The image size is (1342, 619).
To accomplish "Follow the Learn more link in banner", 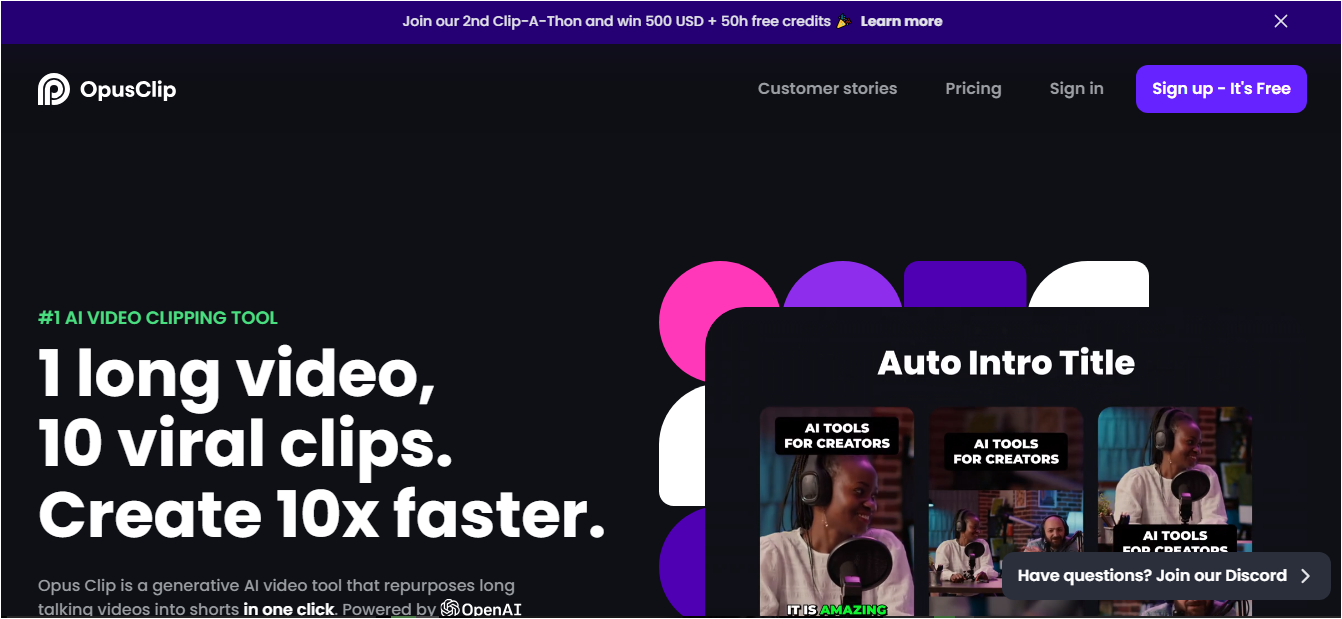I will tap(901, 21).
